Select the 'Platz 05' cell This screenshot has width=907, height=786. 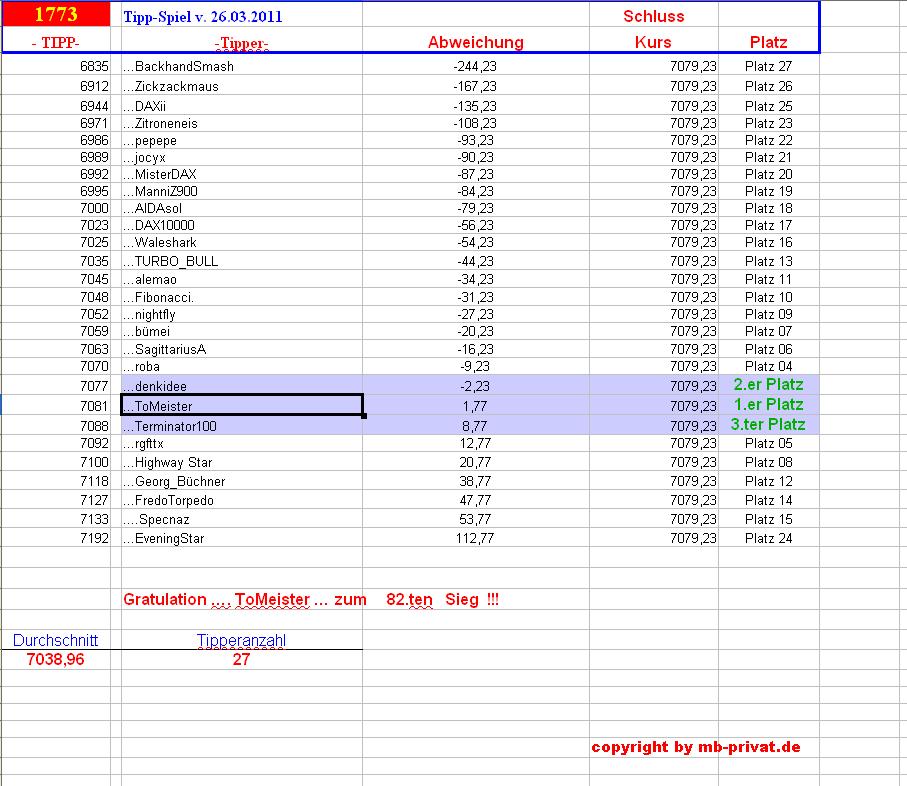pyautogui.click(x=768, y=444)
